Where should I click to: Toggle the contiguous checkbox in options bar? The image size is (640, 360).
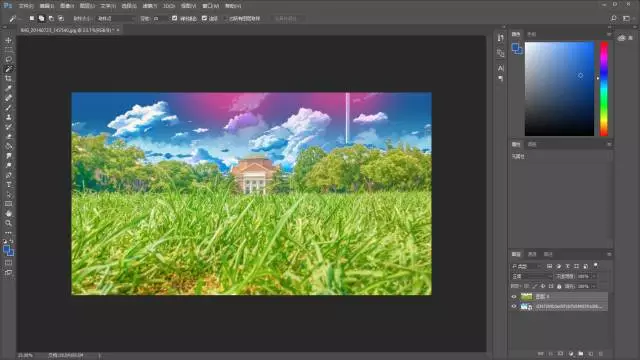[x=204, y=18]
